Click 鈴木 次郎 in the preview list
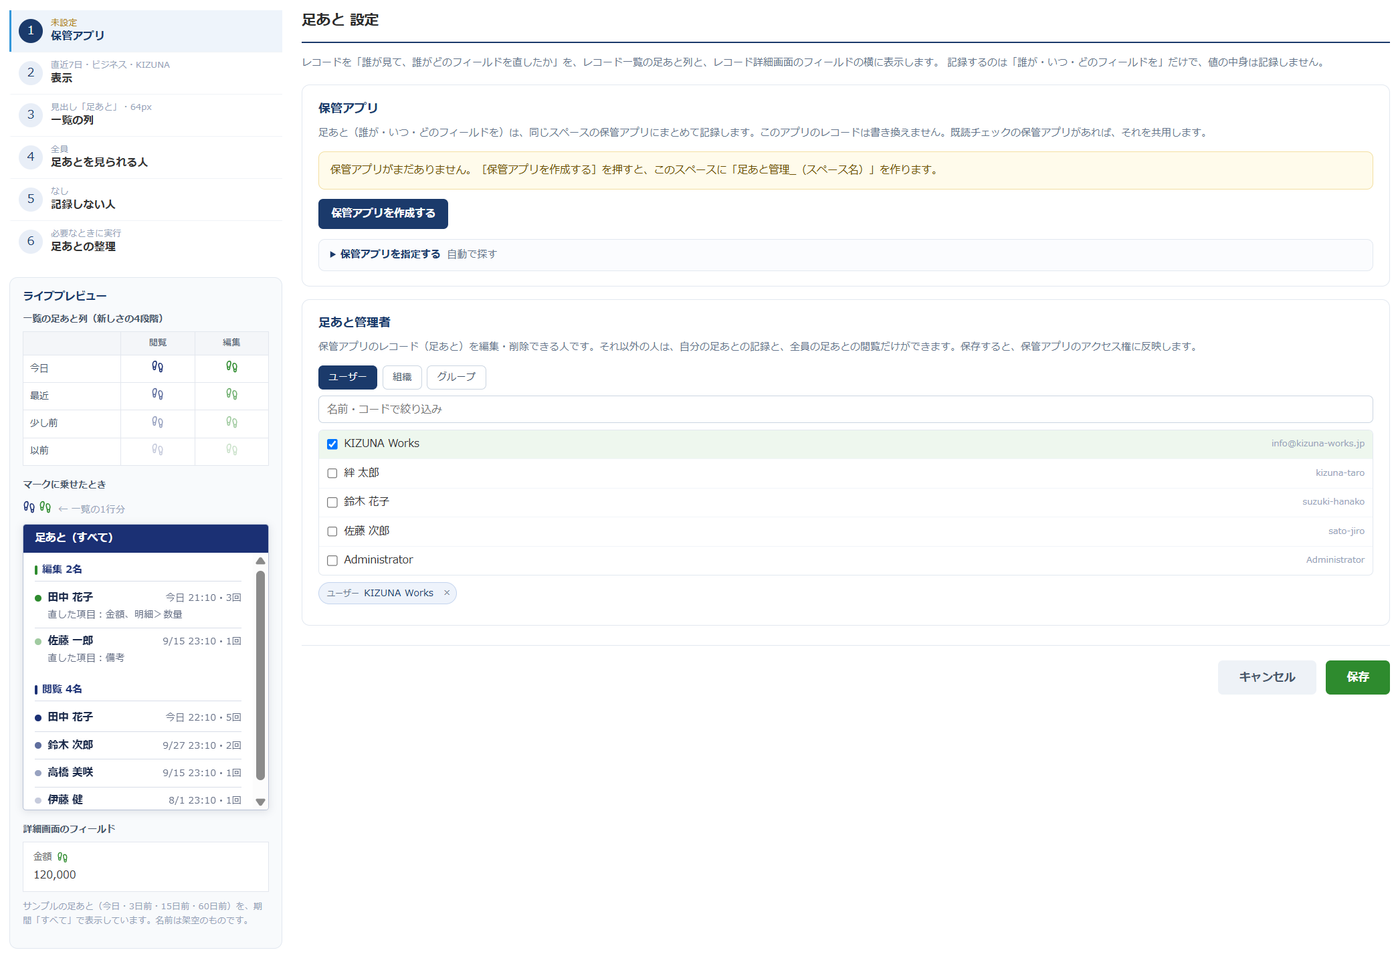This screenshot has height=959, width=1400. (x=70, y=745)
